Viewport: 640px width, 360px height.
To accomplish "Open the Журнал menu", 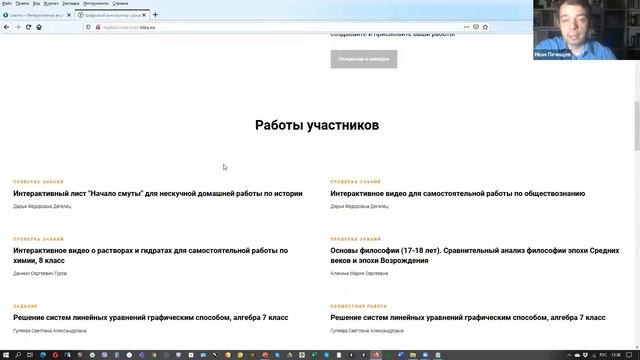I will click(51, 3).
